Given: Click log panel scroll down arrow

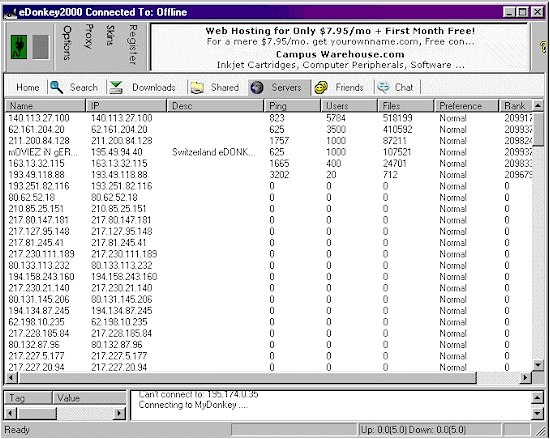Looking at the screenshot, I should [538, 413].
